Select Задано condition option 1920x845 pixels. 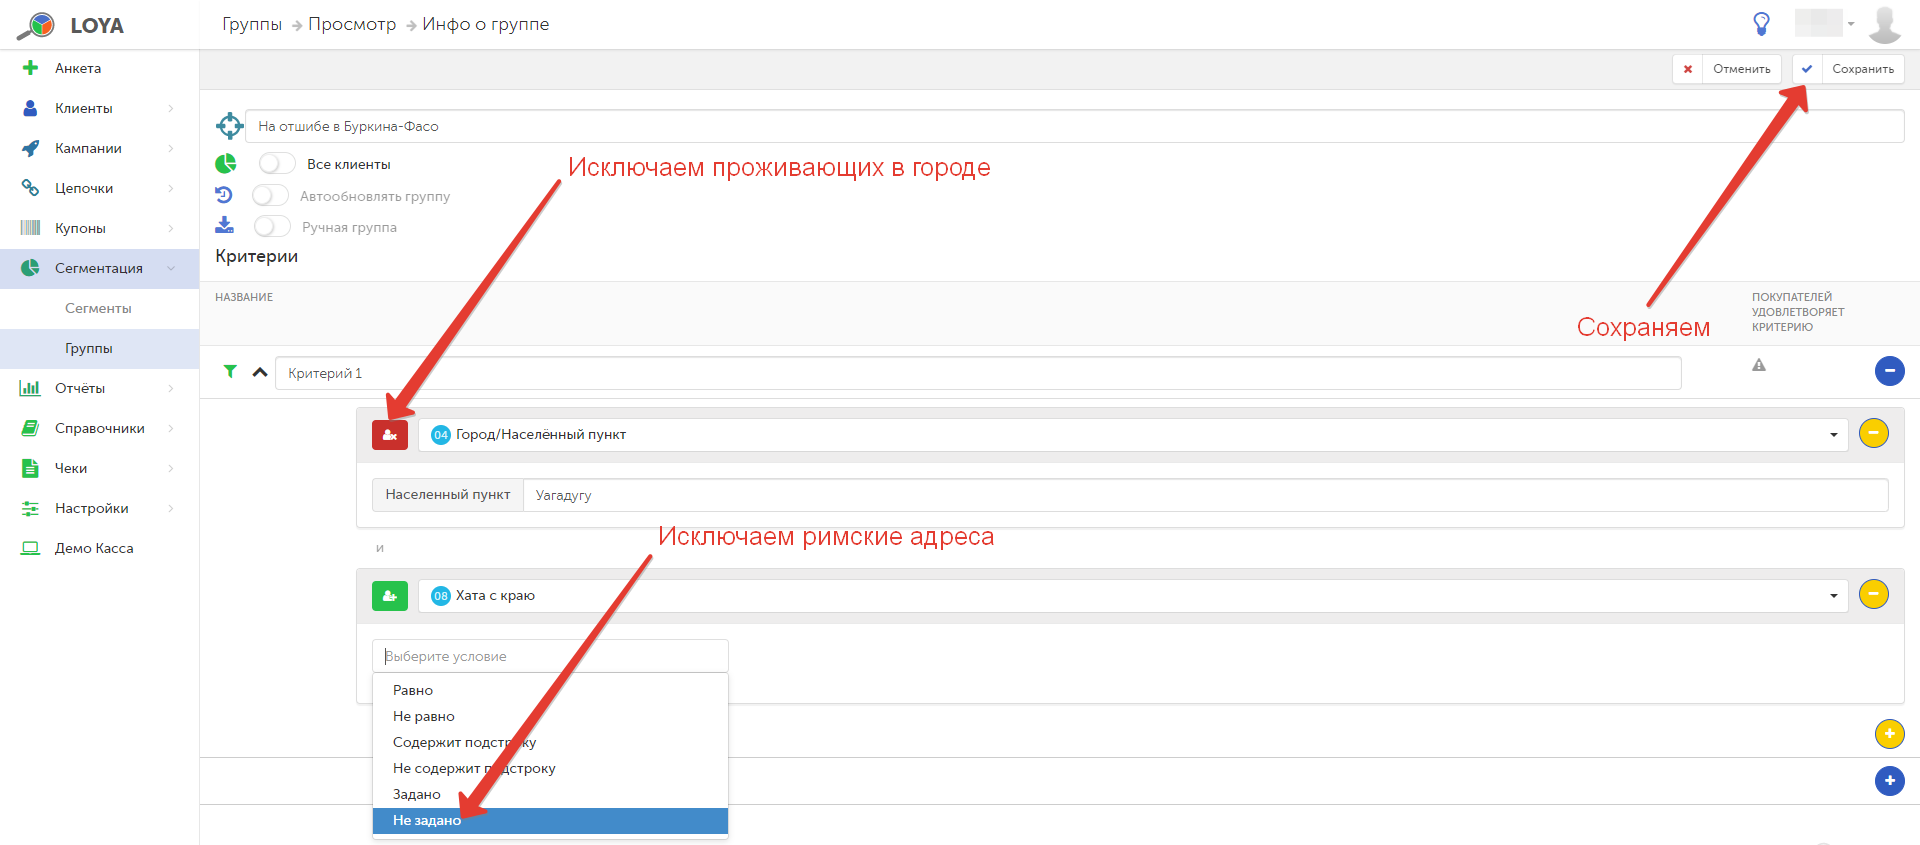coord(550,794)
